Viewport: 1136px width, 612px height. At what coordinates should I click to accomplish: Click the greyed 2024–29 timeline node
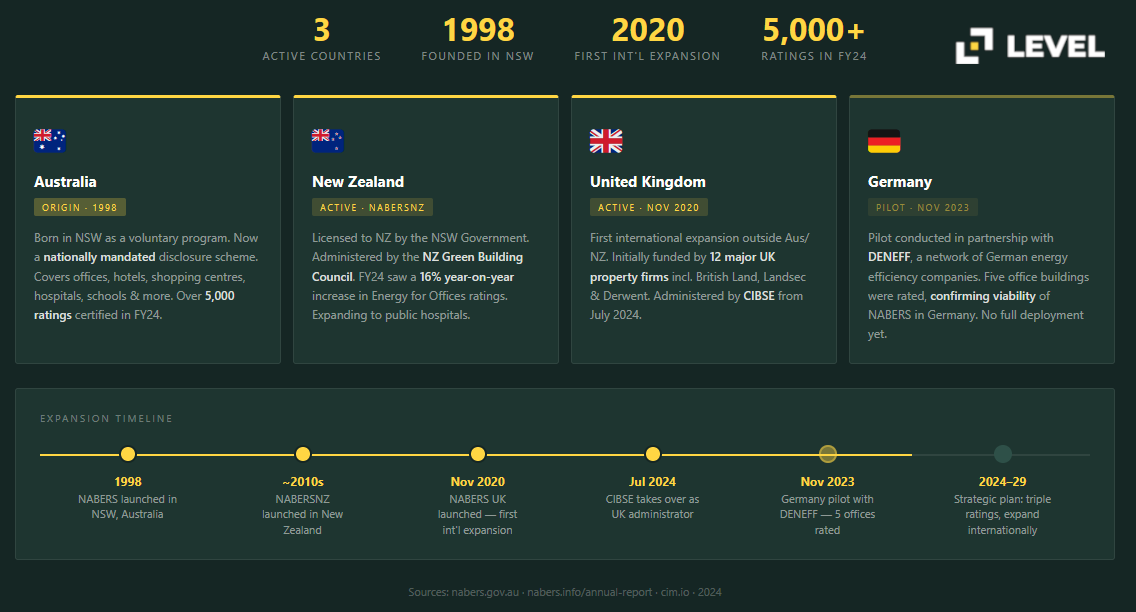point(1002,454)
